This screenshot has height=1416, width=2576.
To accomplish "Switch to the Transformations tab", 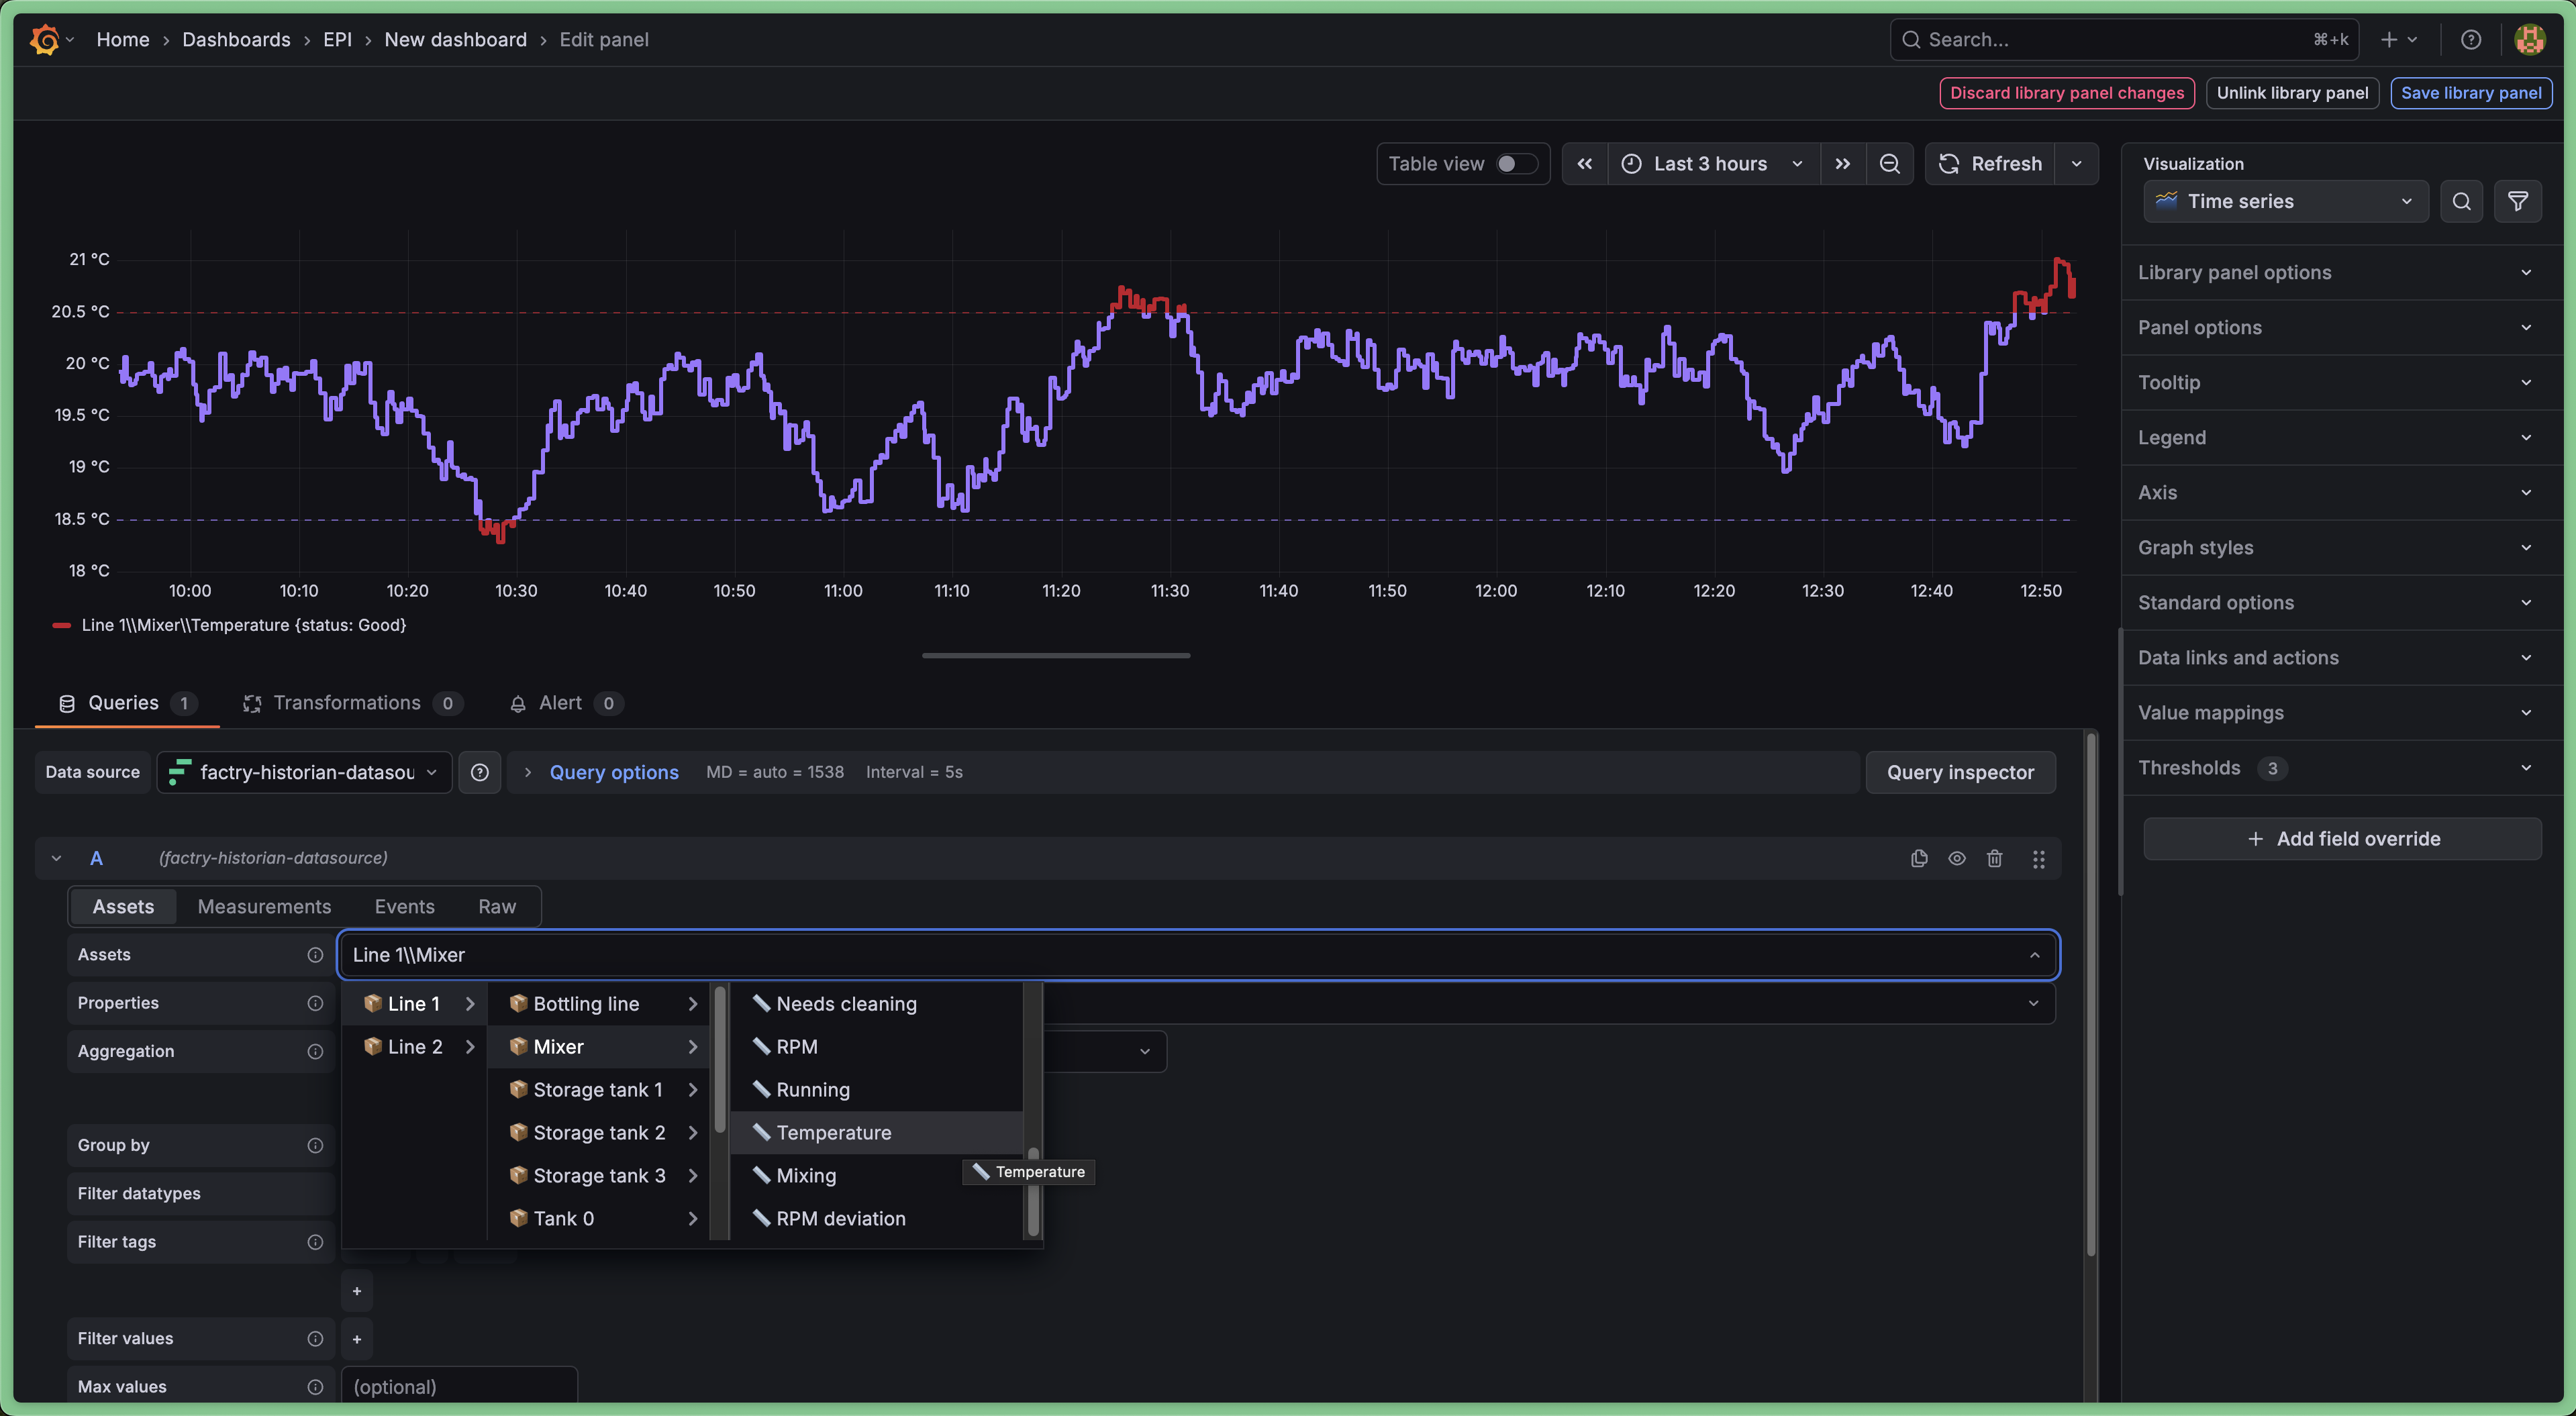I will click(346, 703).
